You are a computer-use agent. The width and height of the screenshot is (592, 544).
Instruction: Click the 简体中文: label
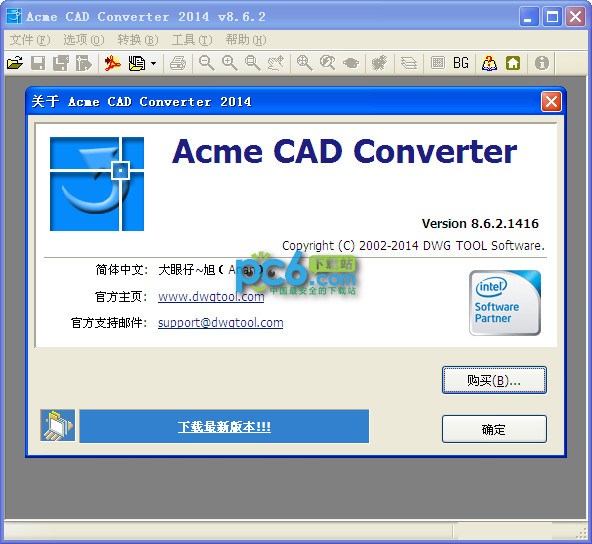click(x=122, y=270)
